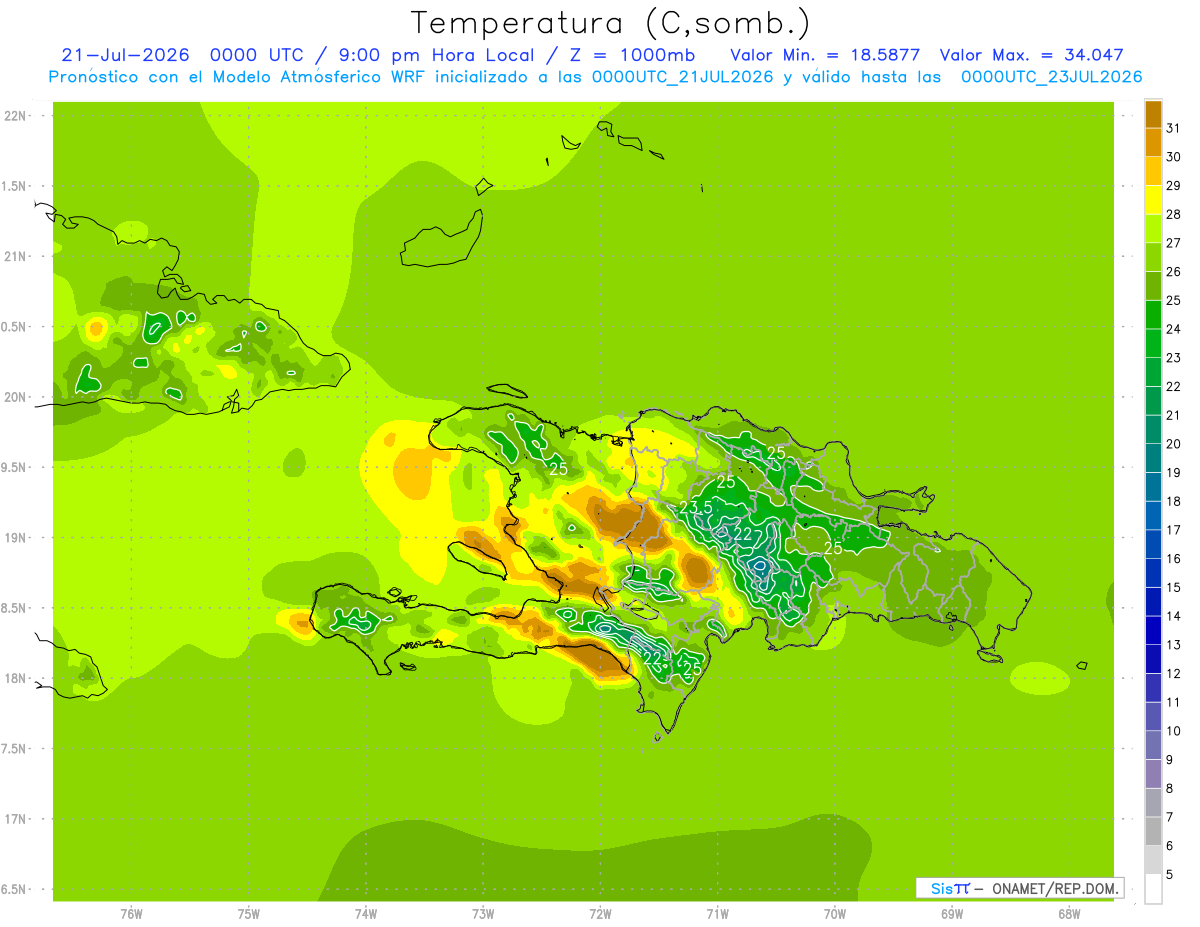Click the "21" label on the color bar
Image resolution: width=1200 pixels, height=927 pixels.
pyautogui.click(x=1174, y=415)
